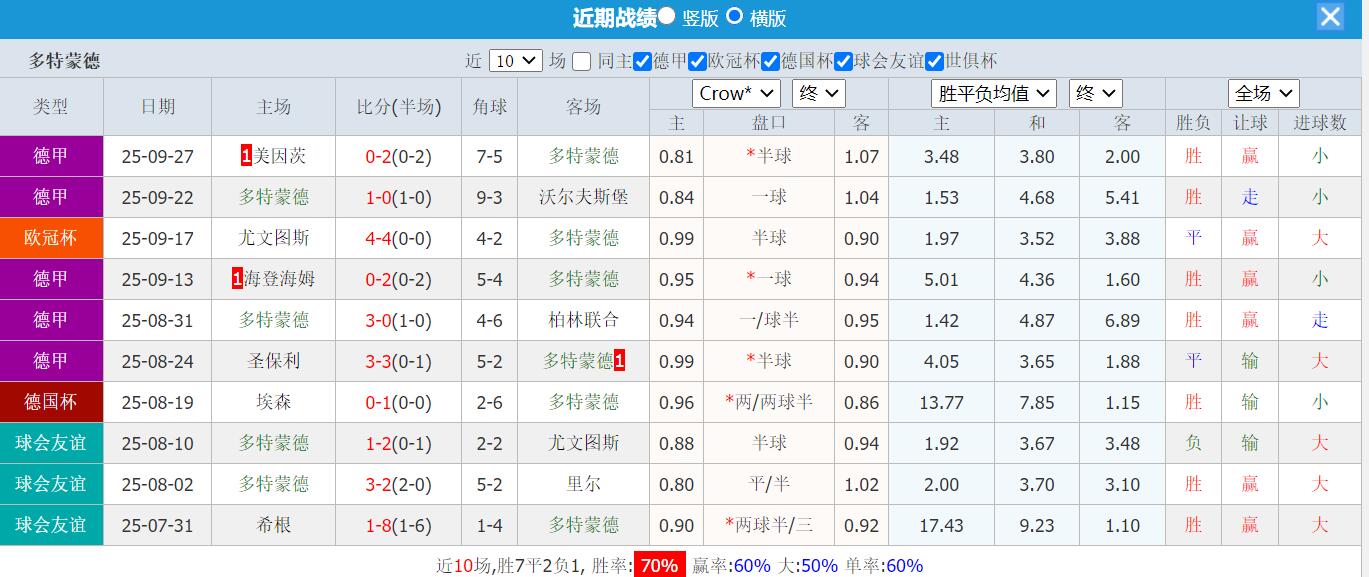Uncheck the 欧冠杯 competition filter
Viewport: 1369px width, 577px height.
pos(697,61)
